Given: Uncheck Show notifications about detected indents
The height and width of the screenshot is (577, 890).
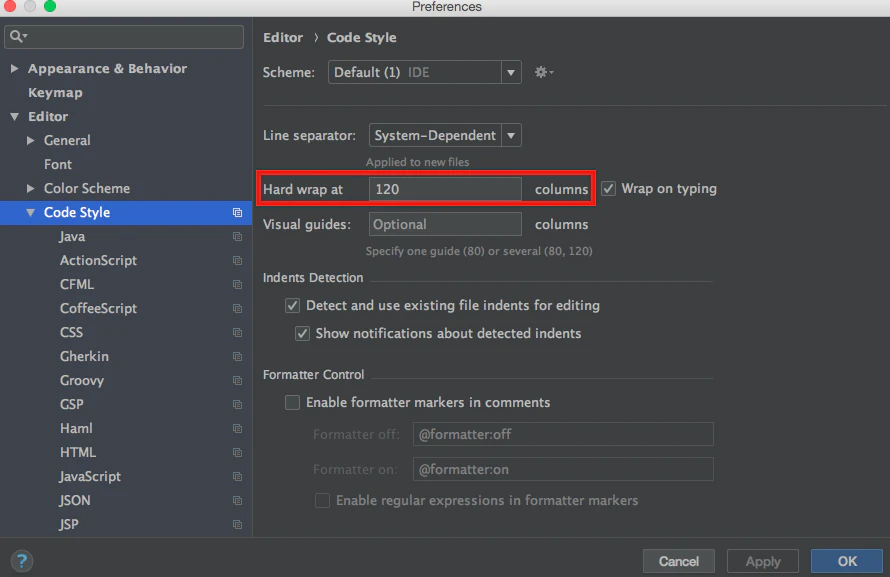Looking at the screenshot, I should click(x=302, y=333).
